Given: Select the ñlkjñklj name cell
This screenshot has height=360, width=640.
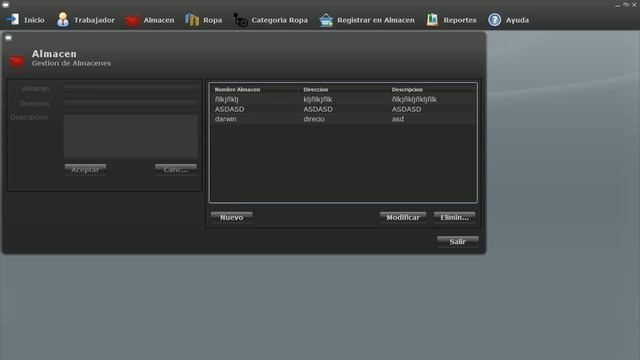Looking at the screenshot, I should 227,100.
